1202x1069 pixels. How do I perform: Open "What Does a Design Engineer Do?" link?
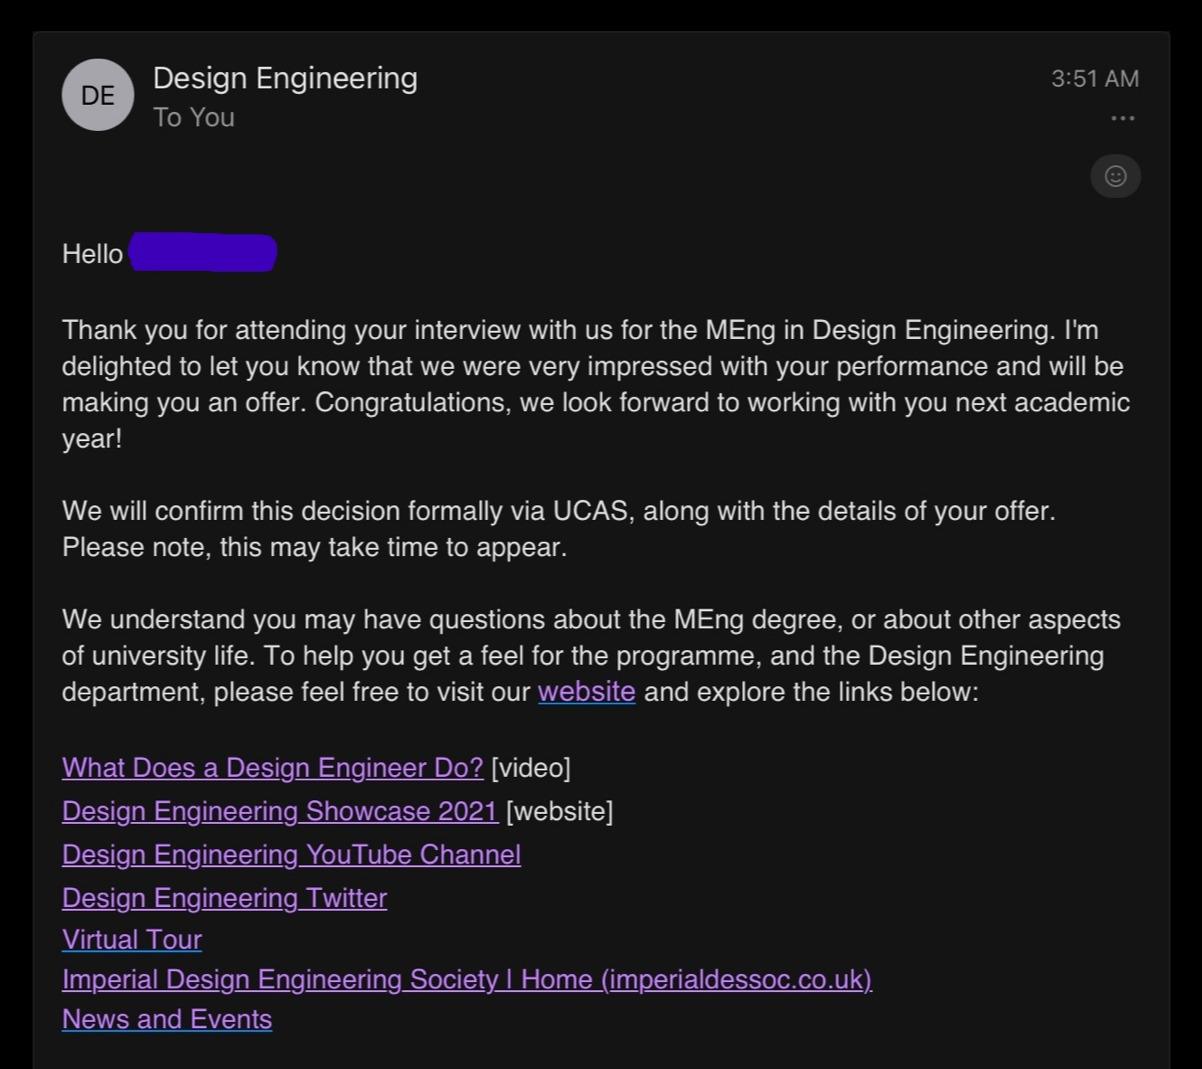tap(272, 768)
